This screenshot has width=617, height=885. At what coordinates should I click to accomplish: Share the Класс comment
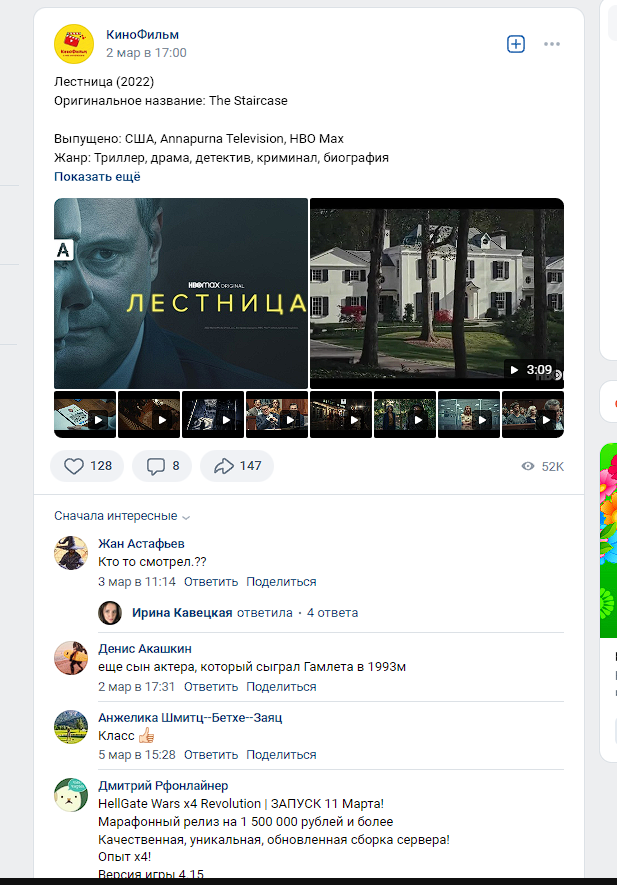click(x=281, y=755)
